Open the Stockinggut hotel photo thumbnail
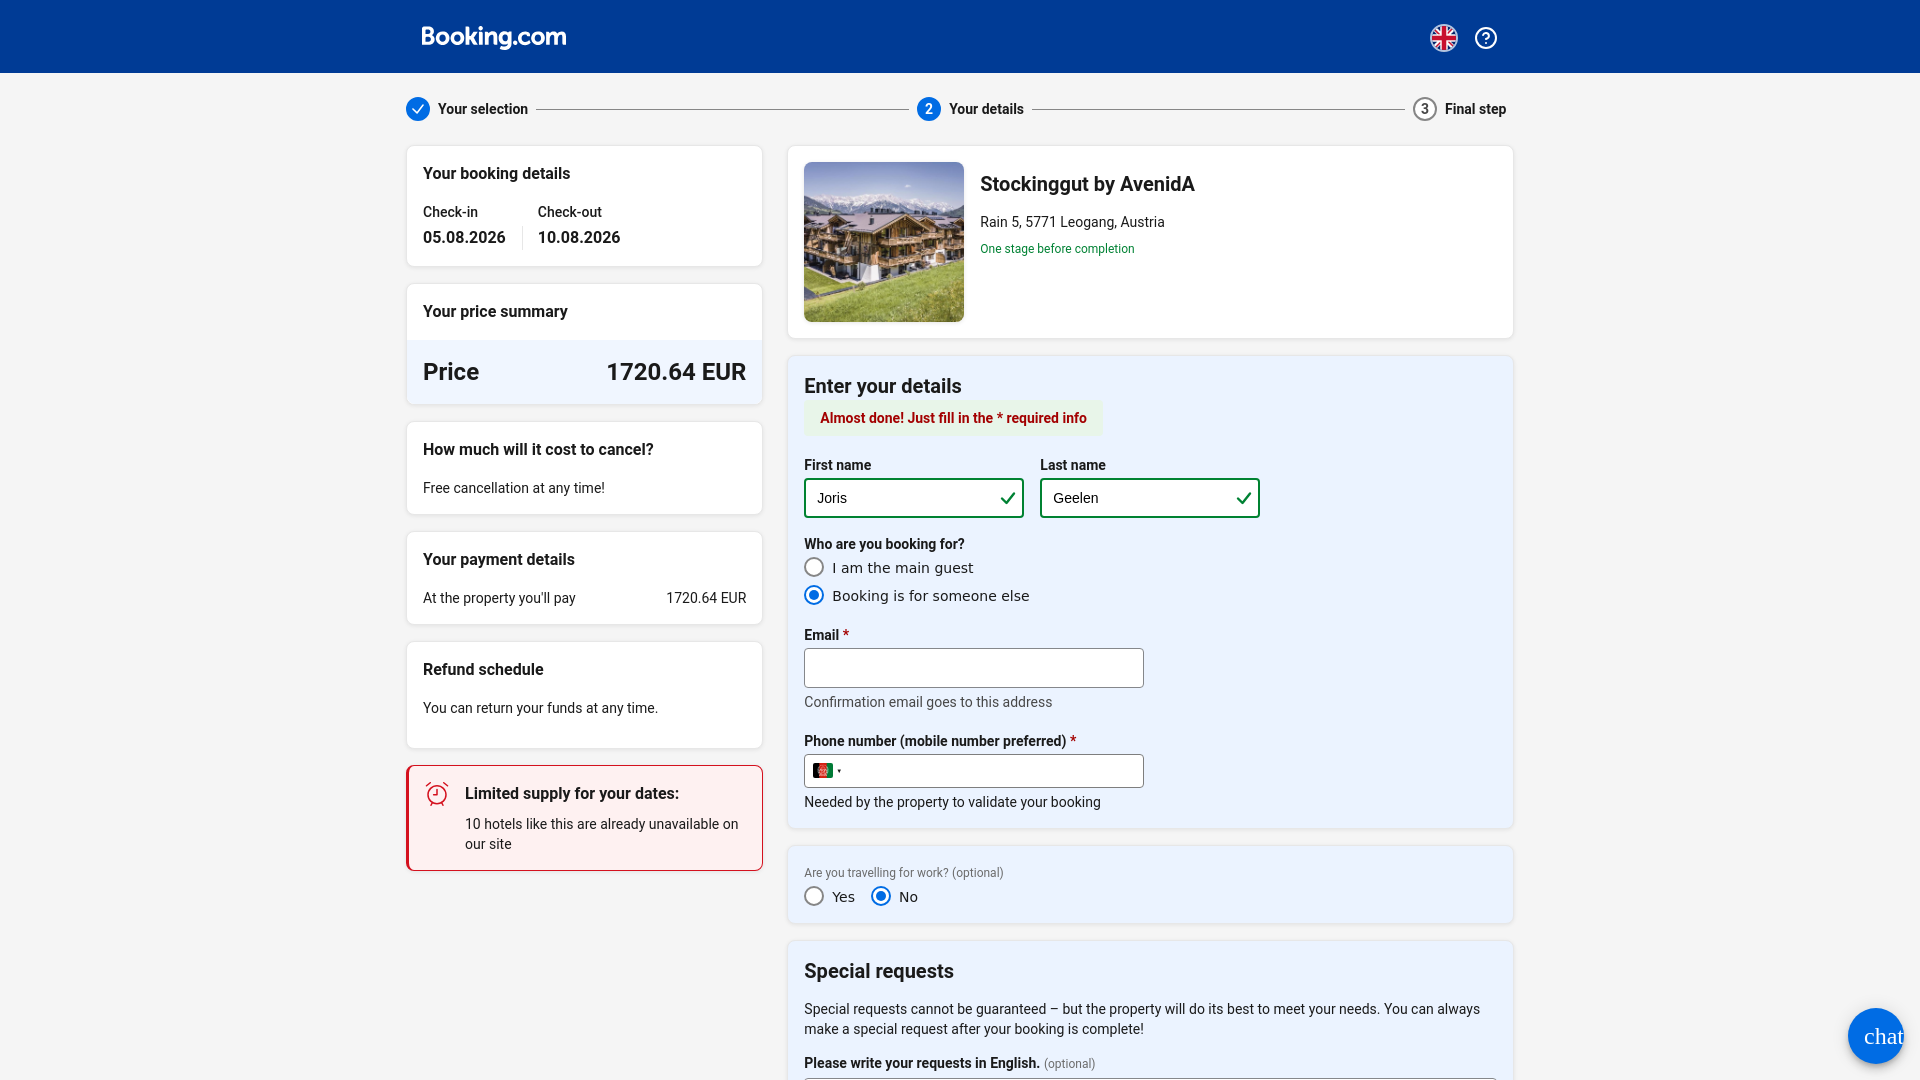Screen dimensions: 1920x1080 point(884,242)
